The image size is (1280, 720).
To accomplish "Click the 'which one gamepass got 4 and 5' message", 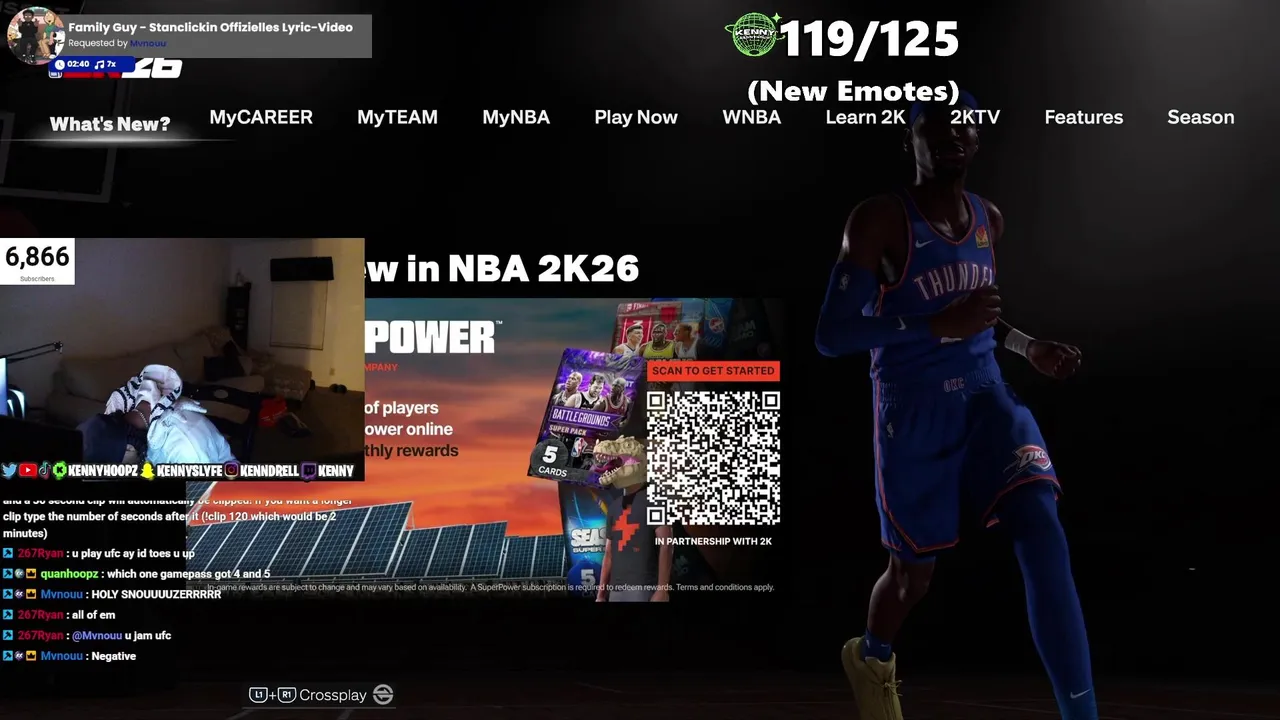I will [188, 574].
